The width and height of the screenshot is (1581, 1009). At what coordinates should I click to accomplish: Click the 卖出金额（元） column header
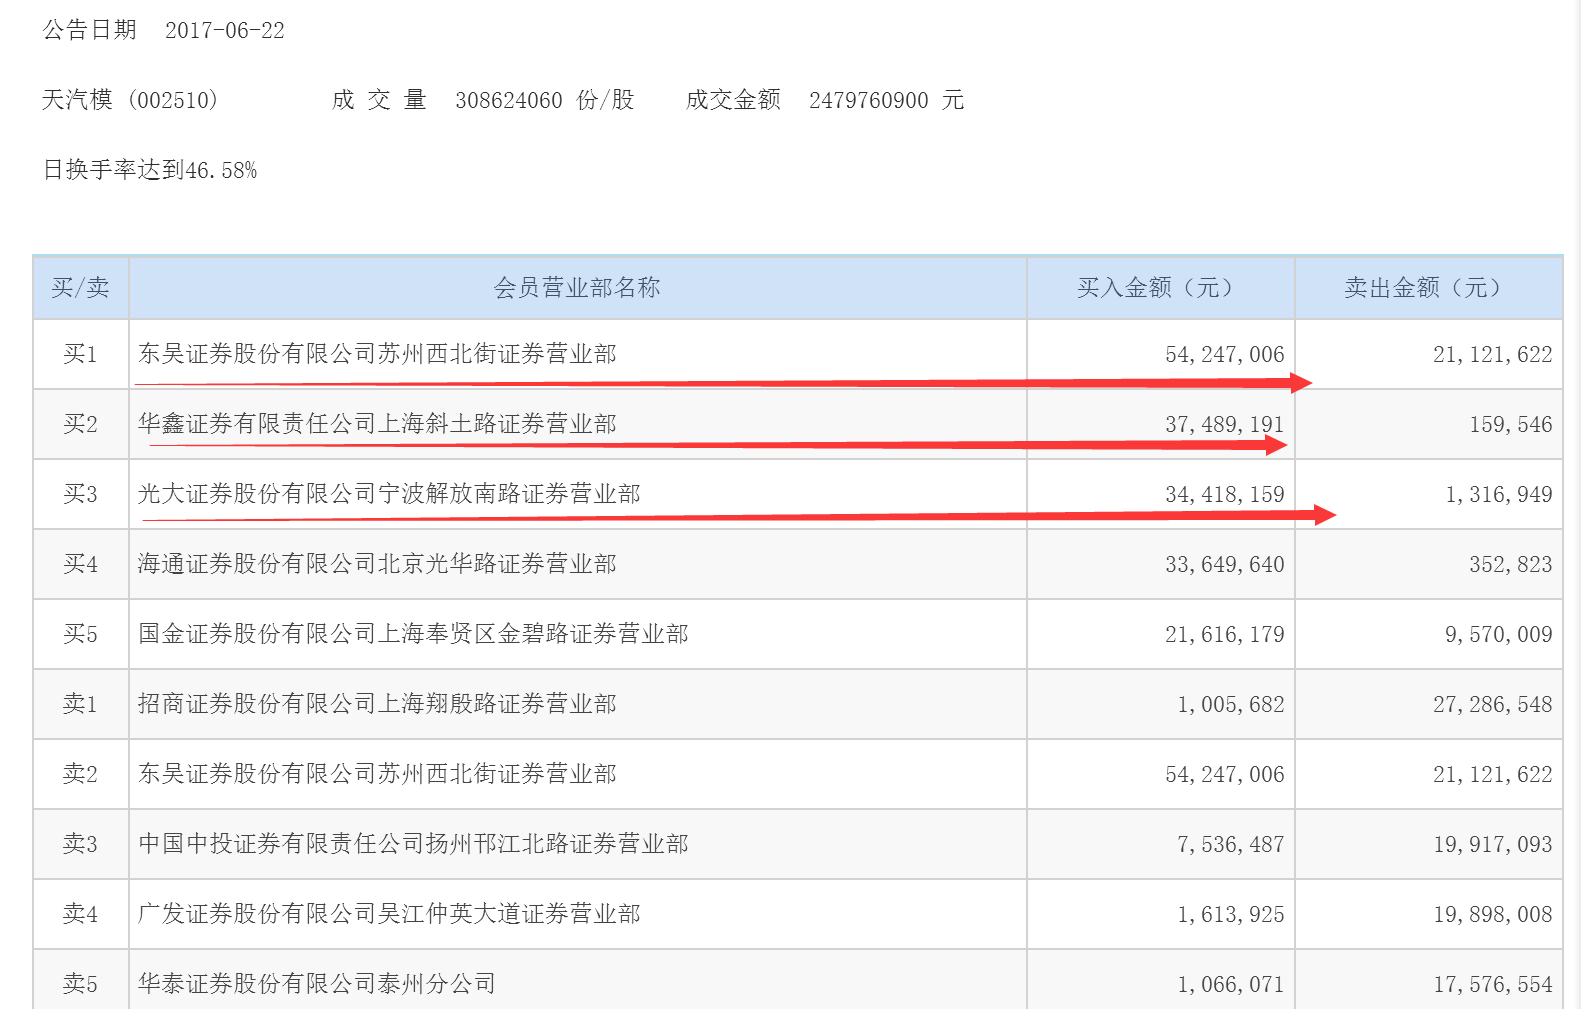click(1428, 288)
